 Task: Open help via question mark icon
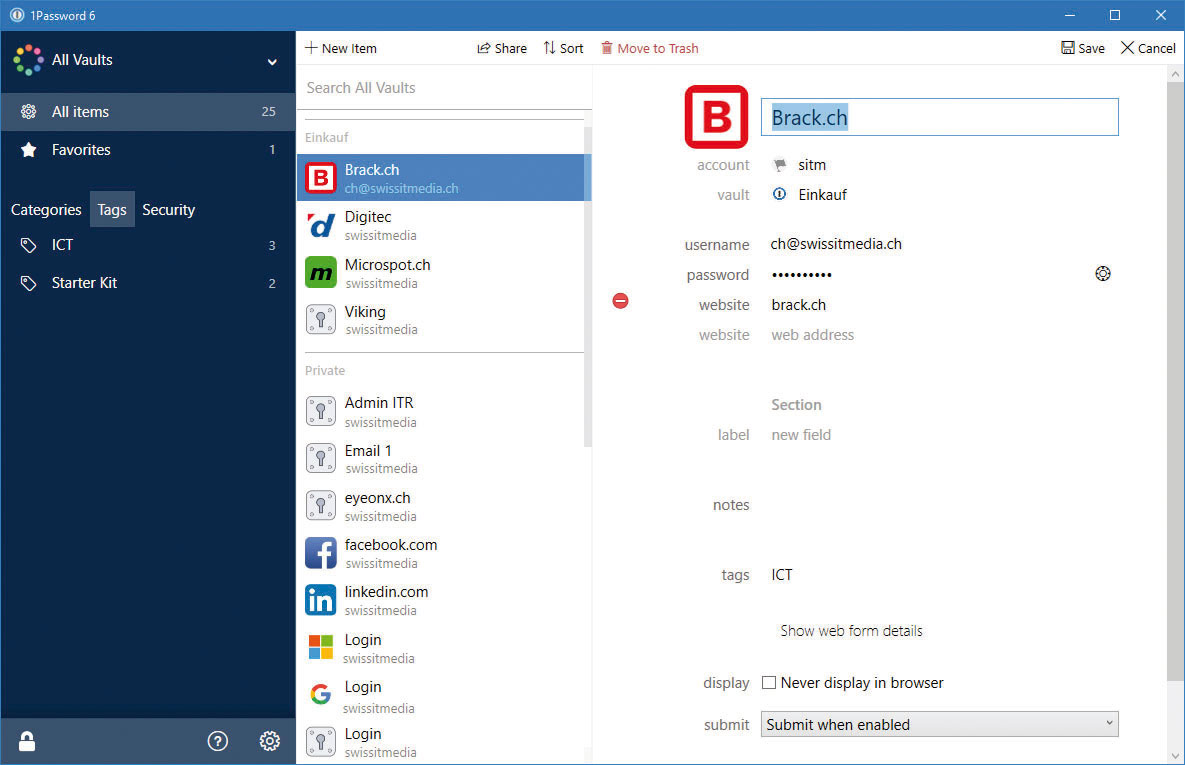coord(218,741)
